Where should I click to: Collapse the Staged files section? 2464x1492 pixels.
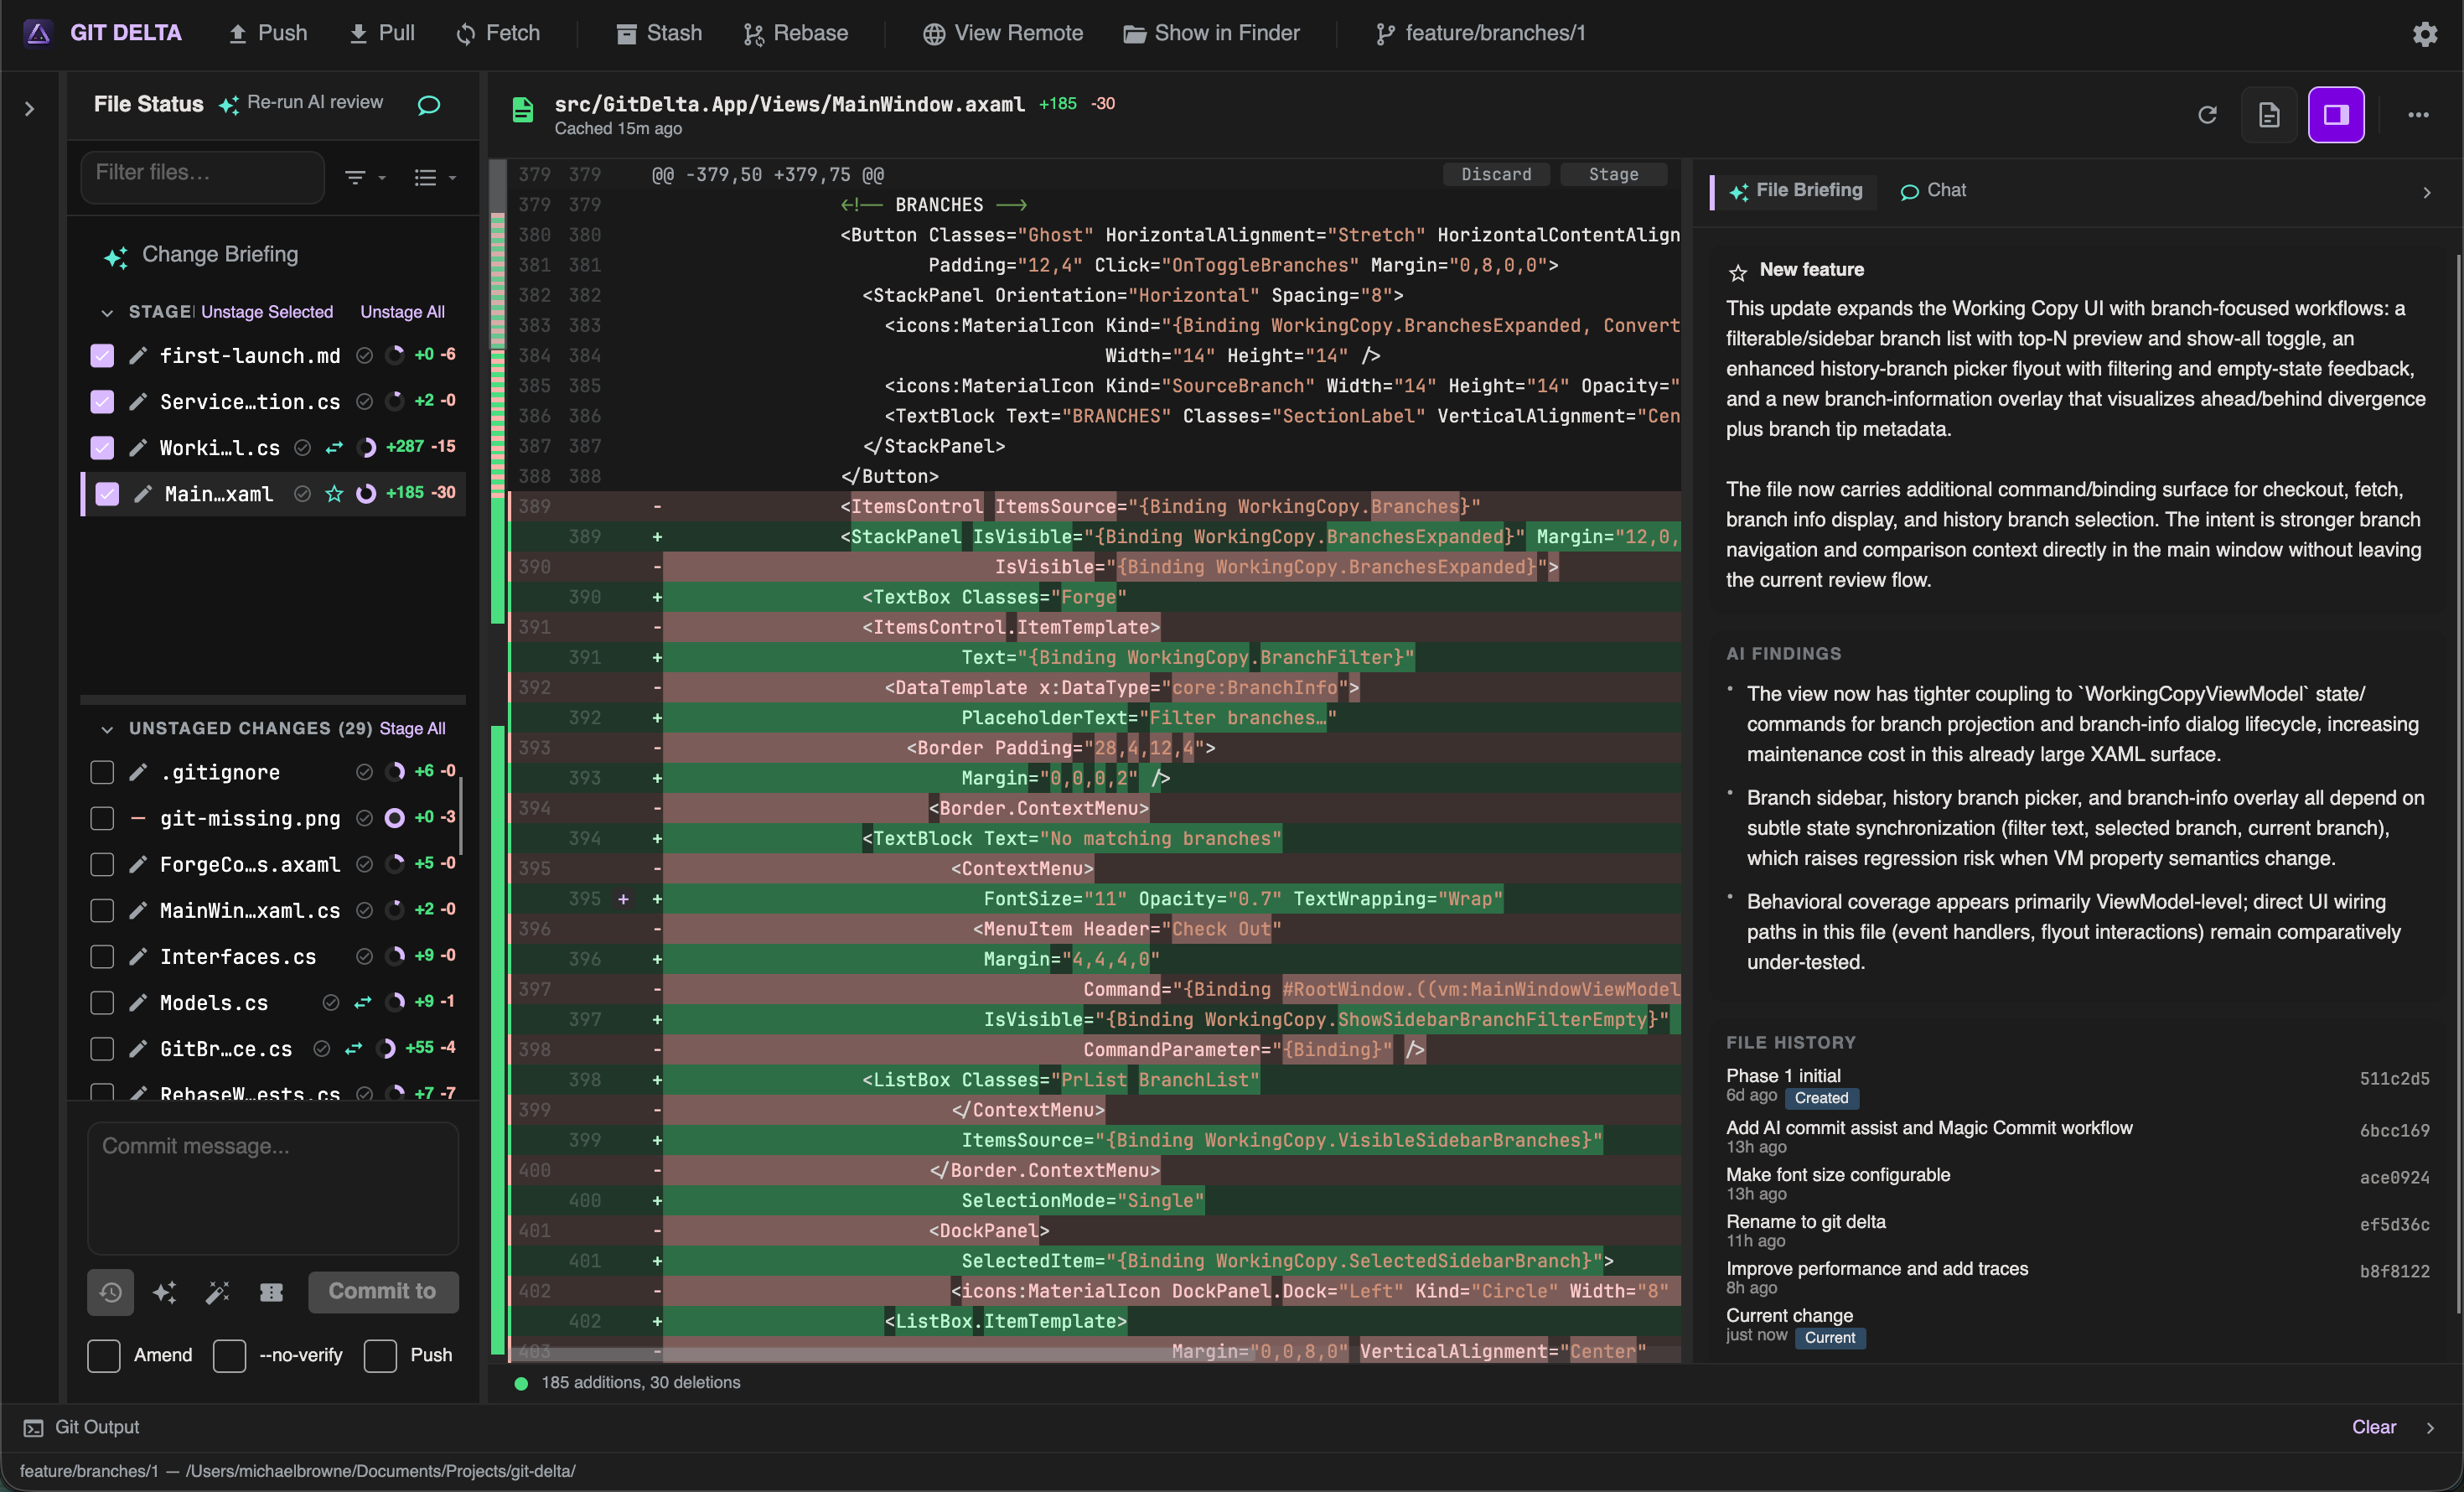[x=107, y=313]
